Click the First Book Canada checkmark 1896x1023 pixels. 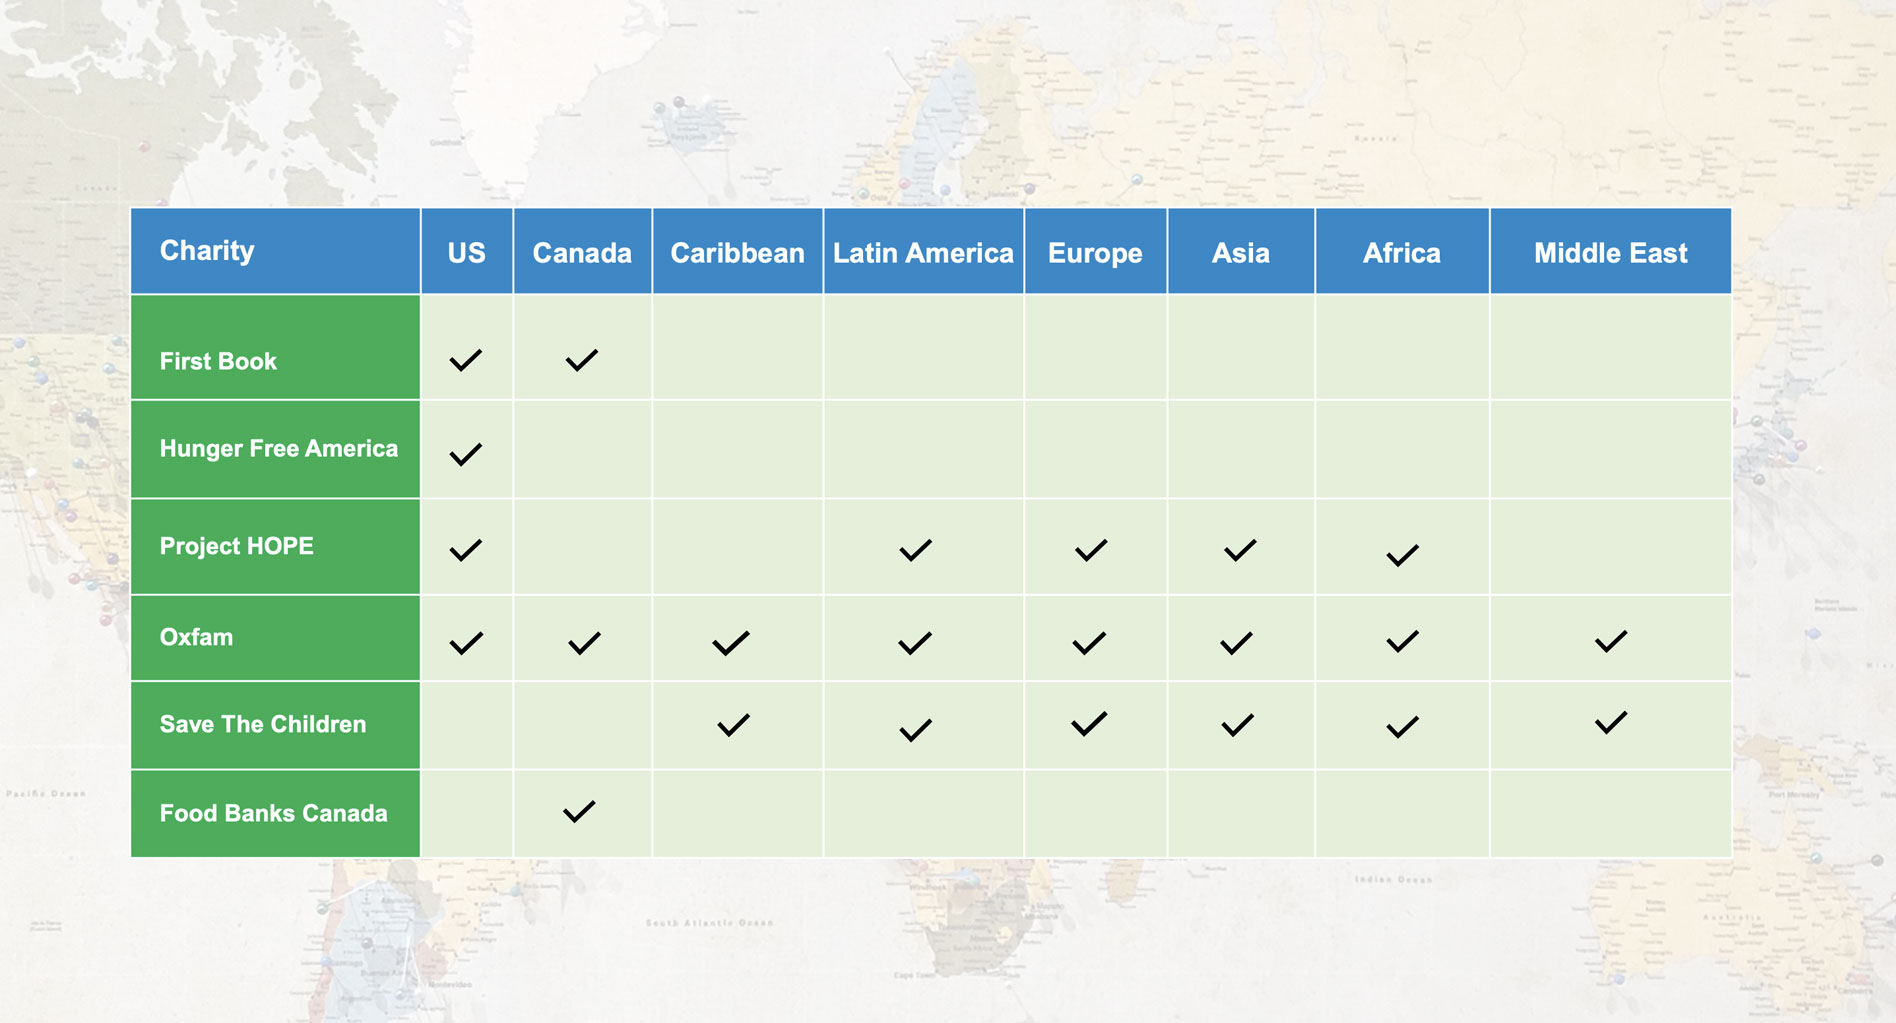(x=581, y=360)
